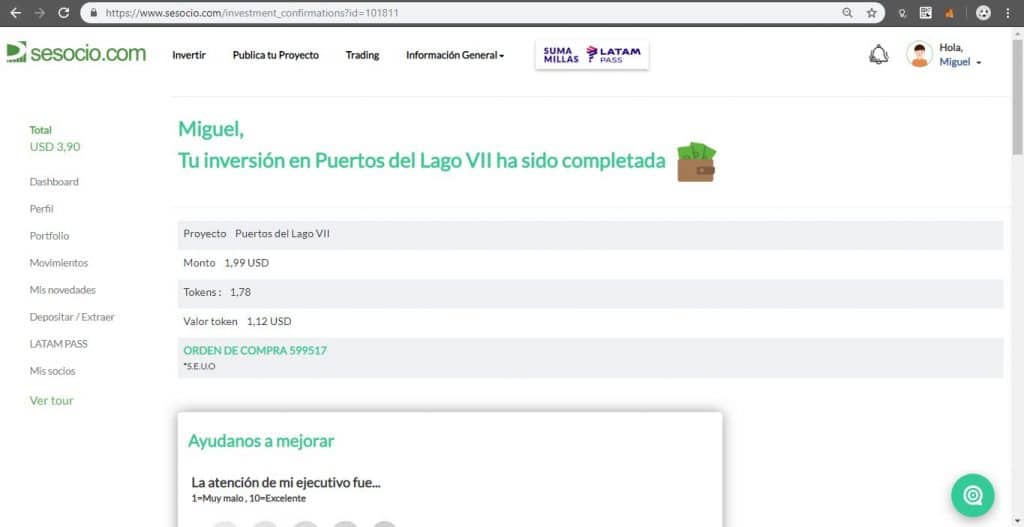Viewport: 1024px width, 527px height.
Task: Expand Información General dropdown
Action: point(455,56)
